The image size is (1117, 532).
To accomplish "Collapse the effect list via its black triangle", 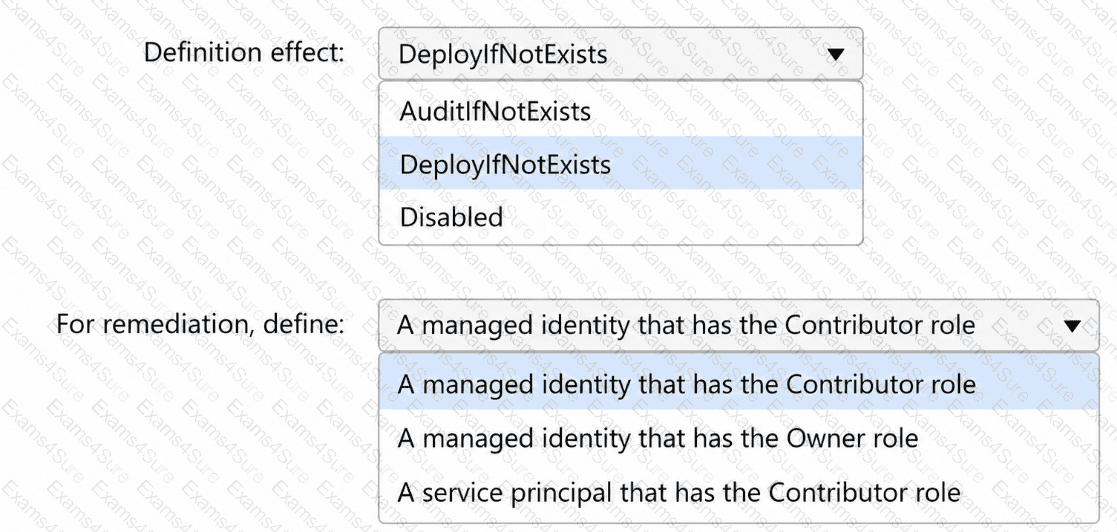I will (835, 54).
